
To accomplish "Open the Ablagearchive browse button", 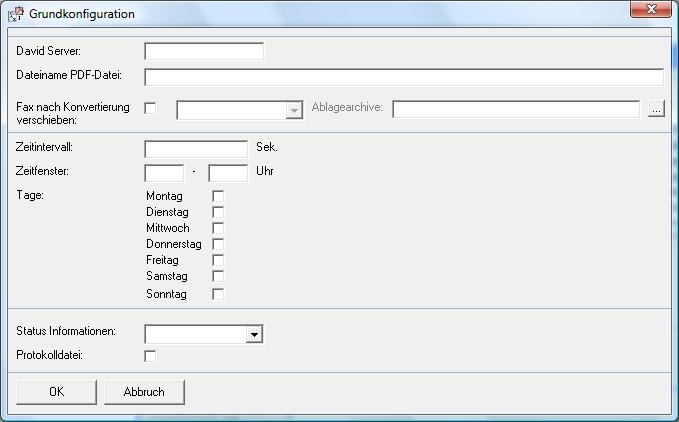I will pyautogui.click(x=656, y=109).
